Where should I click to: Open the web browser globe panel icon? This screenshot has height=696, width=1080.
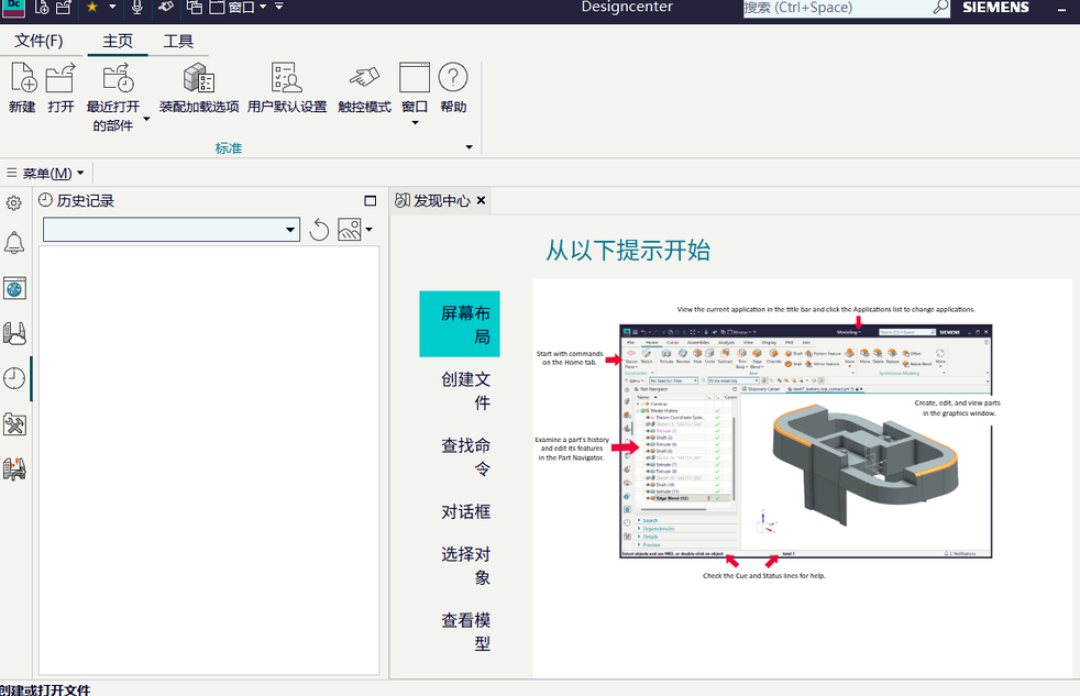click(x=14, y=288)
